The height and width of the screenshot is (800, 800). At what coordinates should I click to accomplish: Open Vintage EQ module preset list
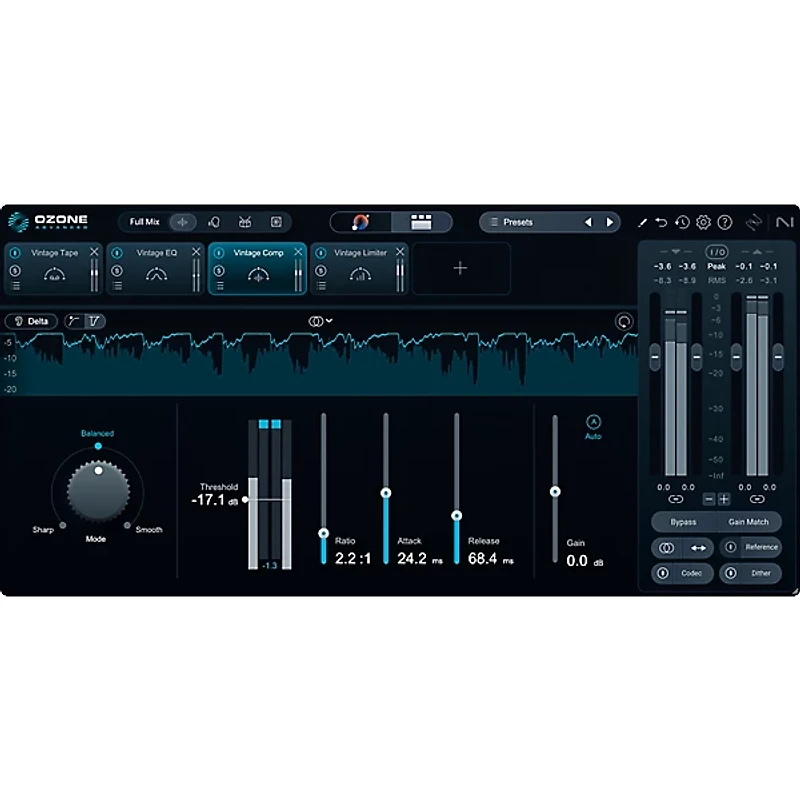117,286
